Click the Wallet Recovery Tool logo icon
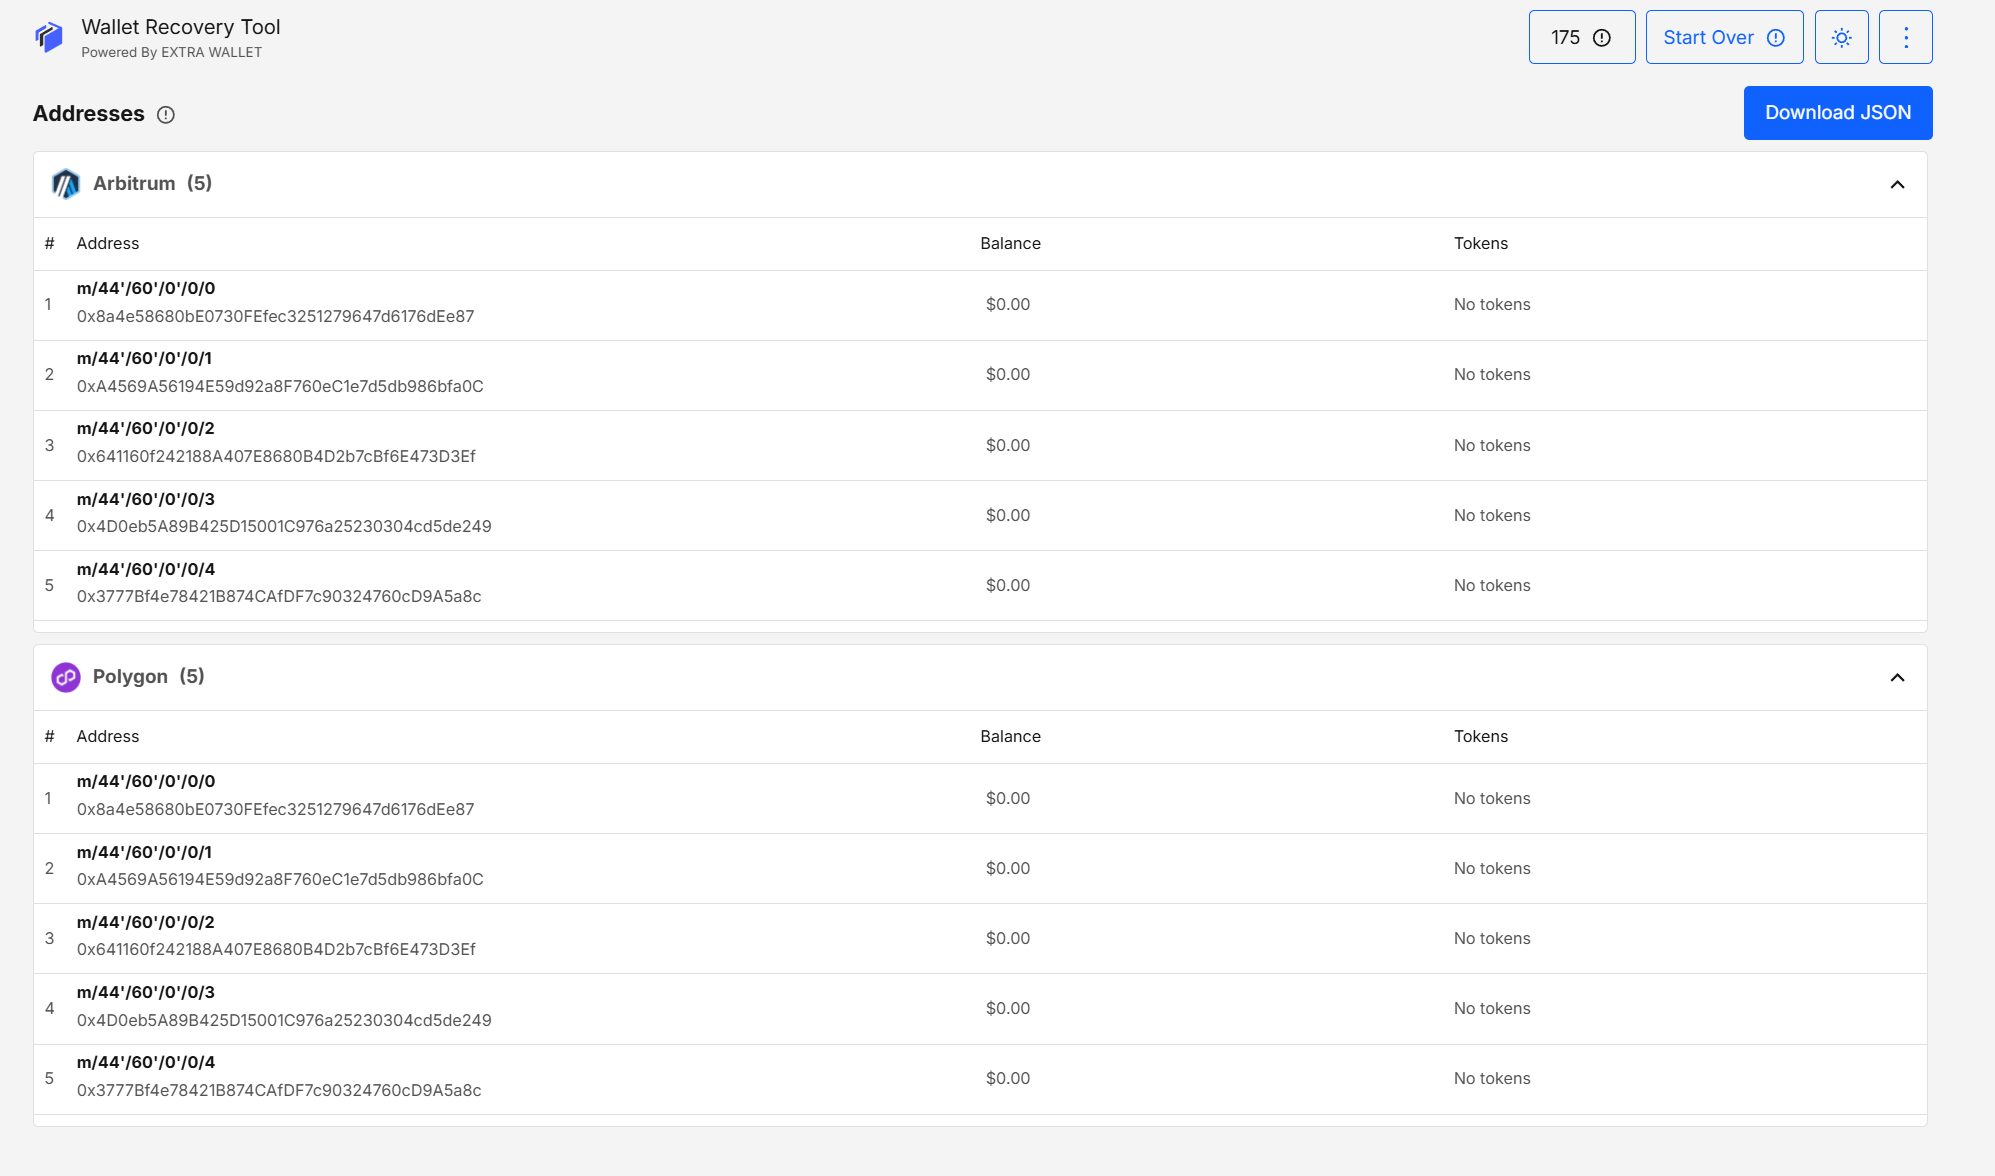1995x1176 pixels. point(47,36)
